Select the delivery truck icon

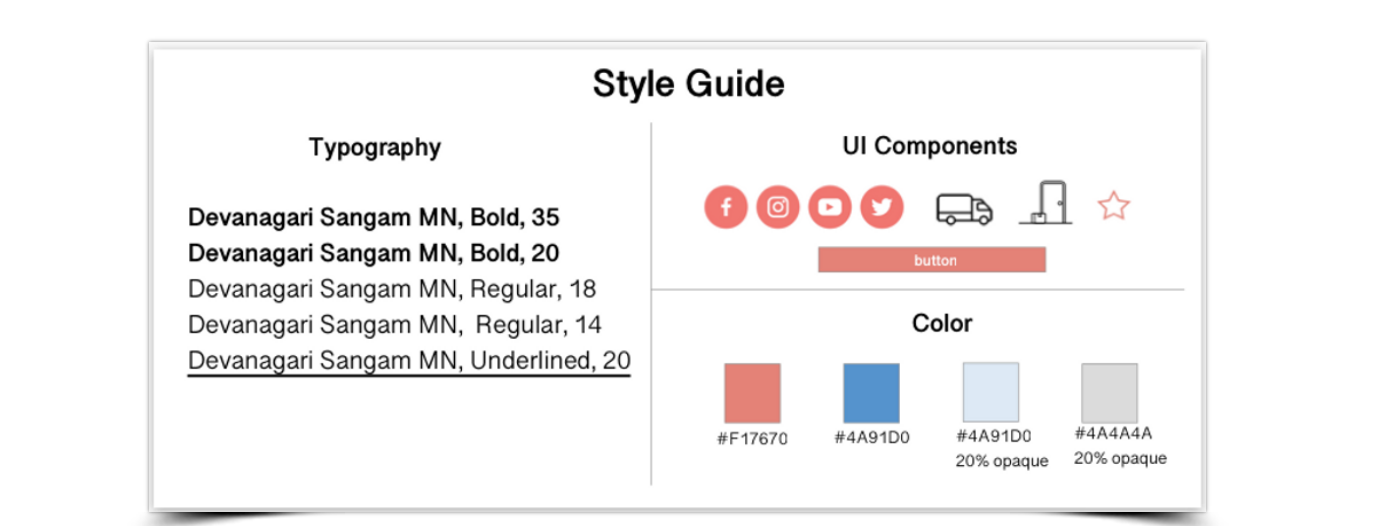point(964,209)
